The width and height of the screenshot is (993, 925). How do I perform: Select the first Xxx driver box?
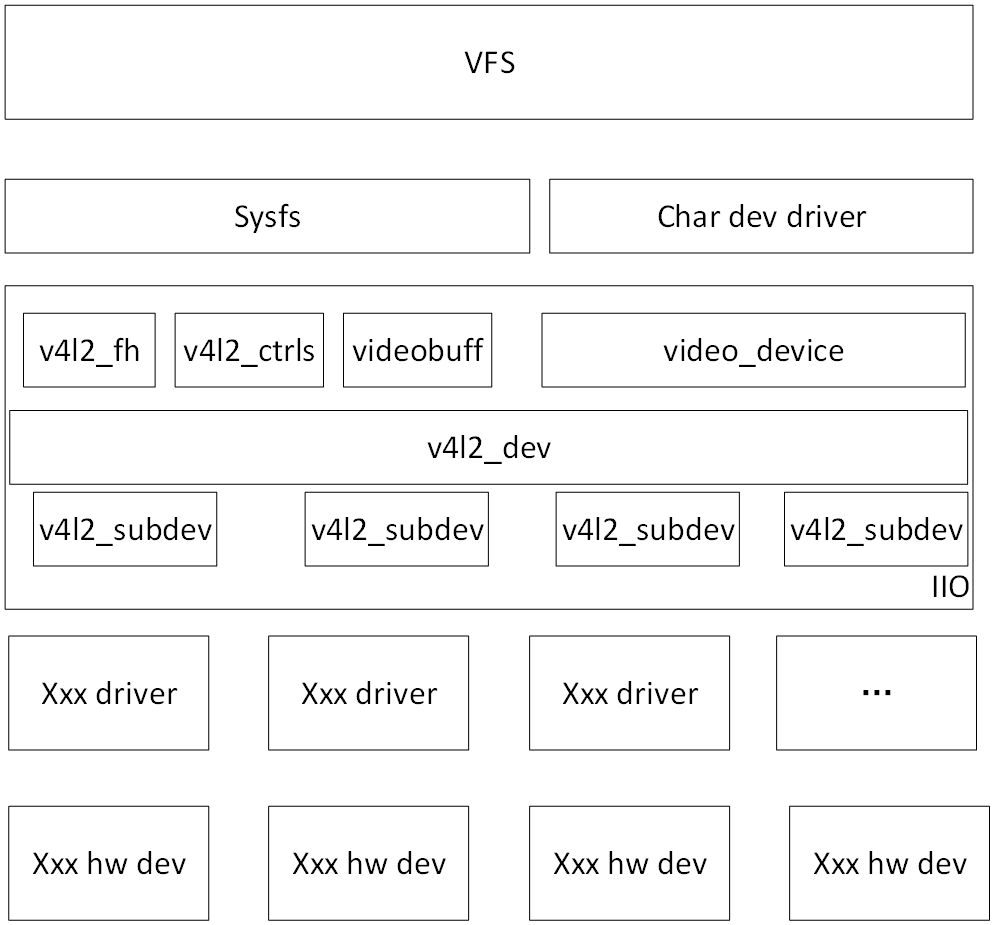click(x=108, y=692)
